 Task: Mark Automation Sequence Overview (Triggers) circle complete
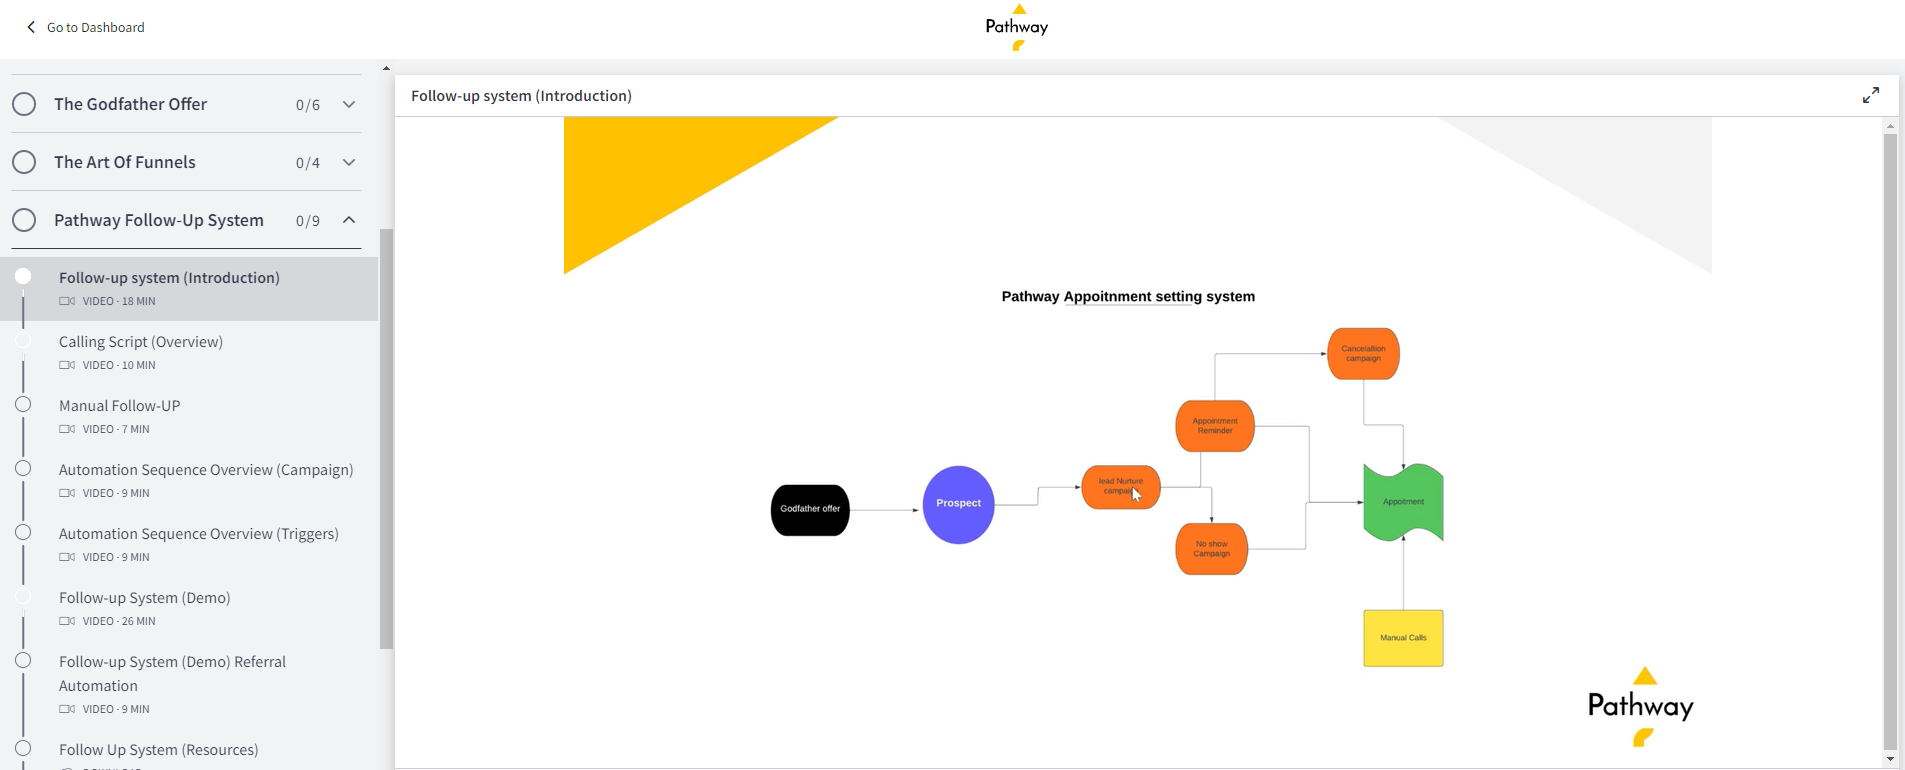click(23, 532)
